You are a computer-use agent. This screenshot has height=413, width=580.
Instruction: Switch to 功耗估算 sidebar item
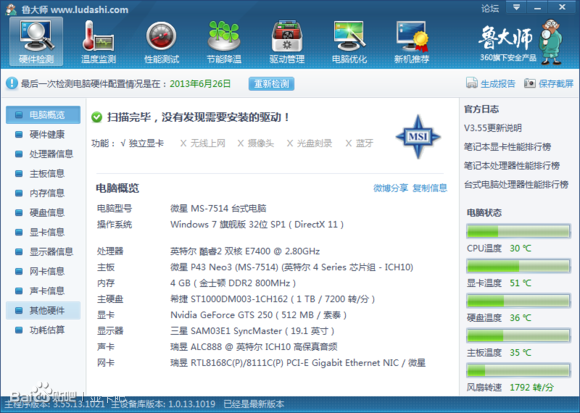point(43,330)
